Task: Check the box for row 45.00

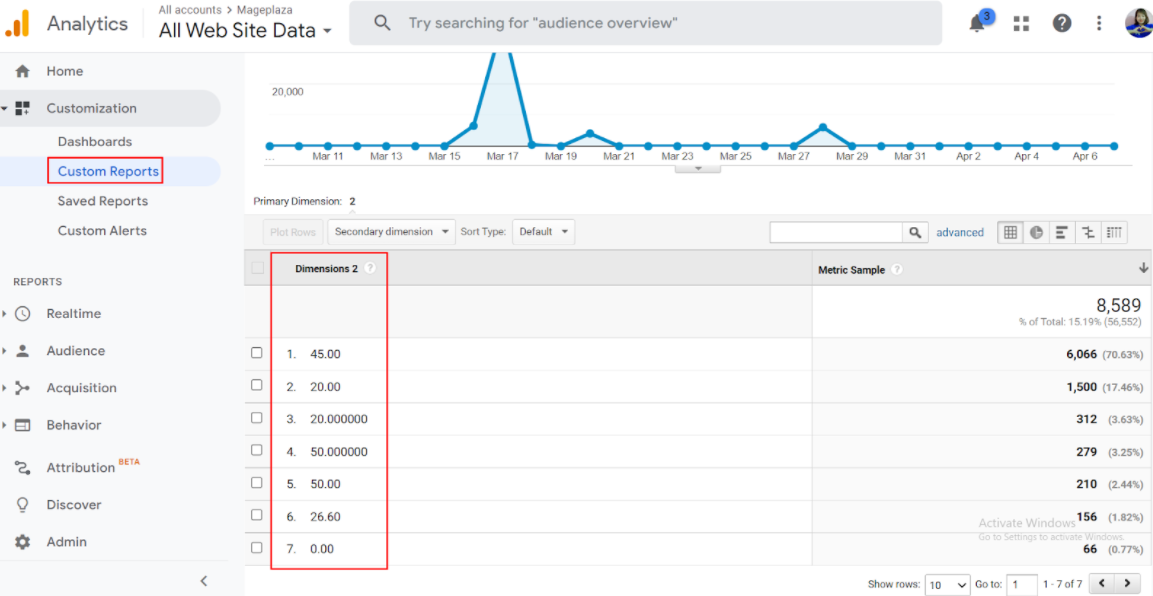Action: (x=257, y=353)
